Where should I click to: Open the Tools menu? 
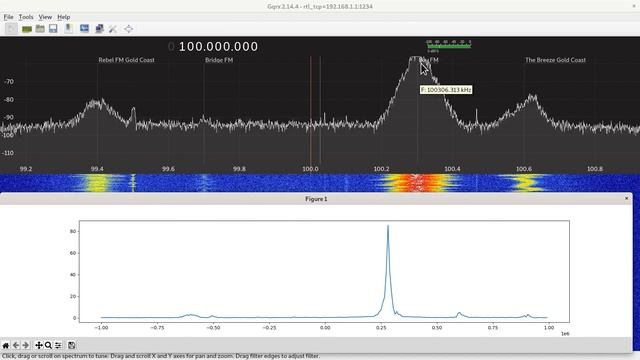coord(26,17)
